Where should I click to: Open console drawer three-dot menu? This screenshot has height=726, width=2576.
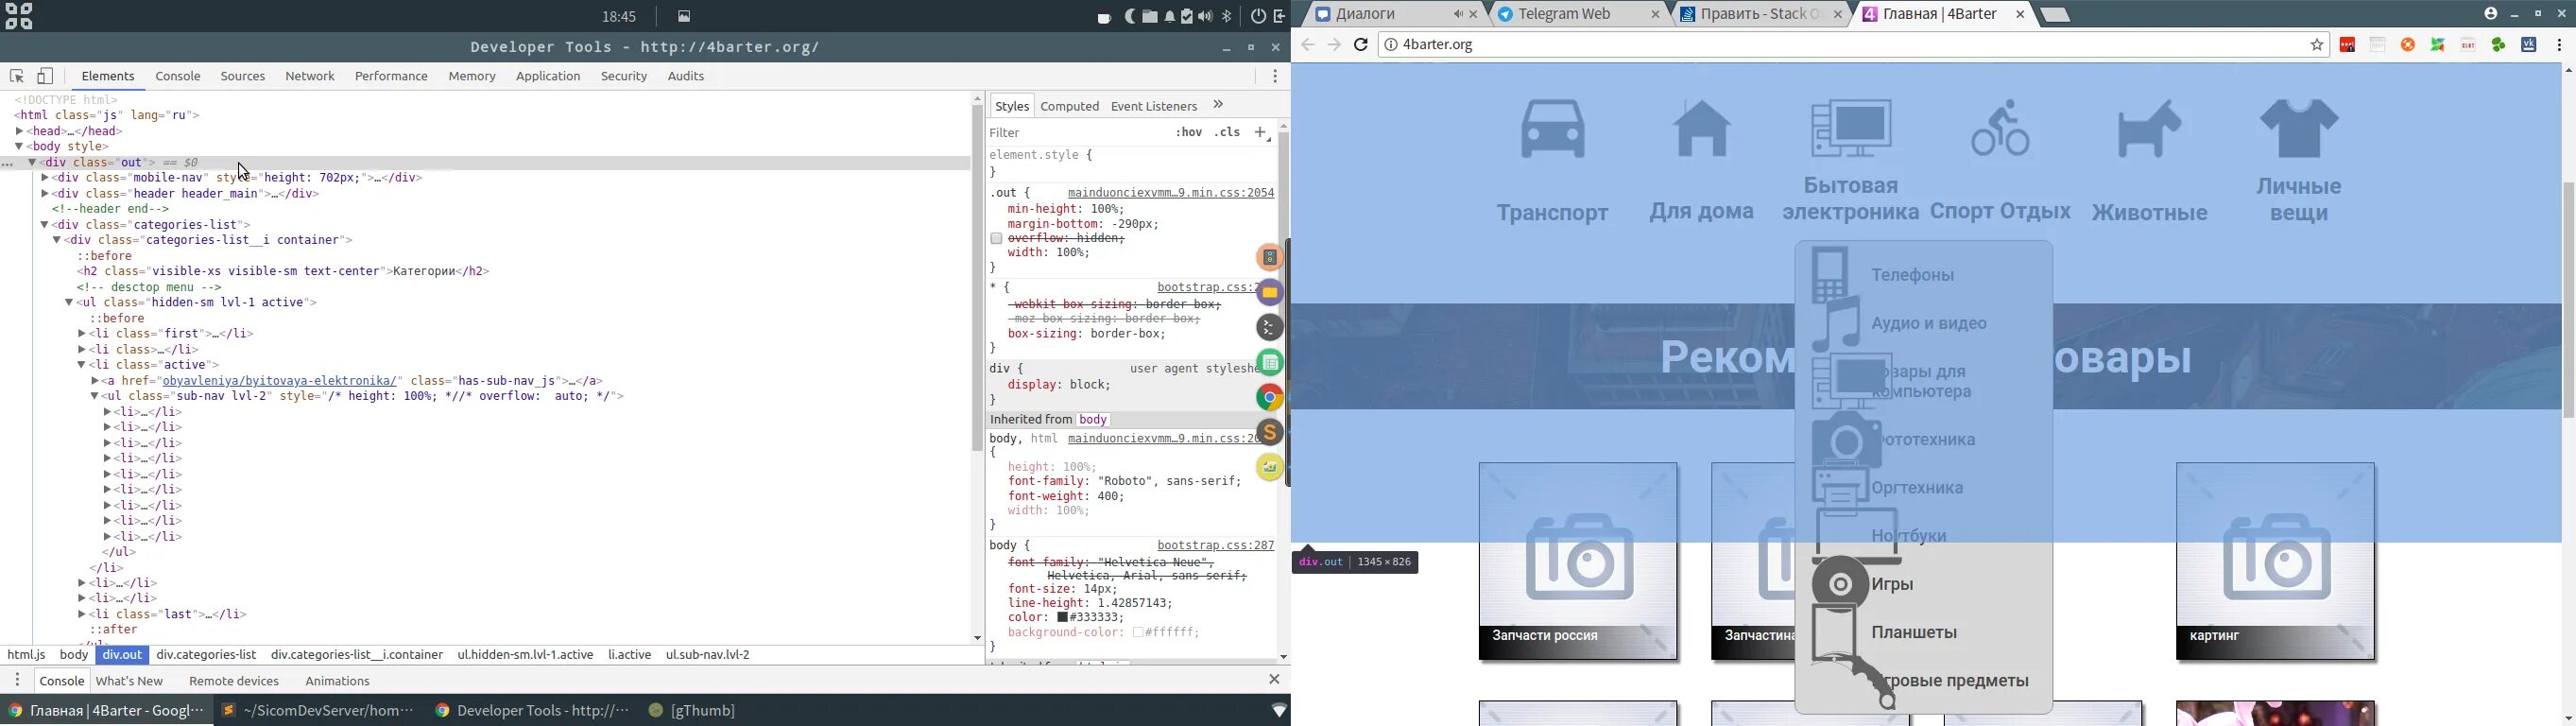[x=18, y=681]
